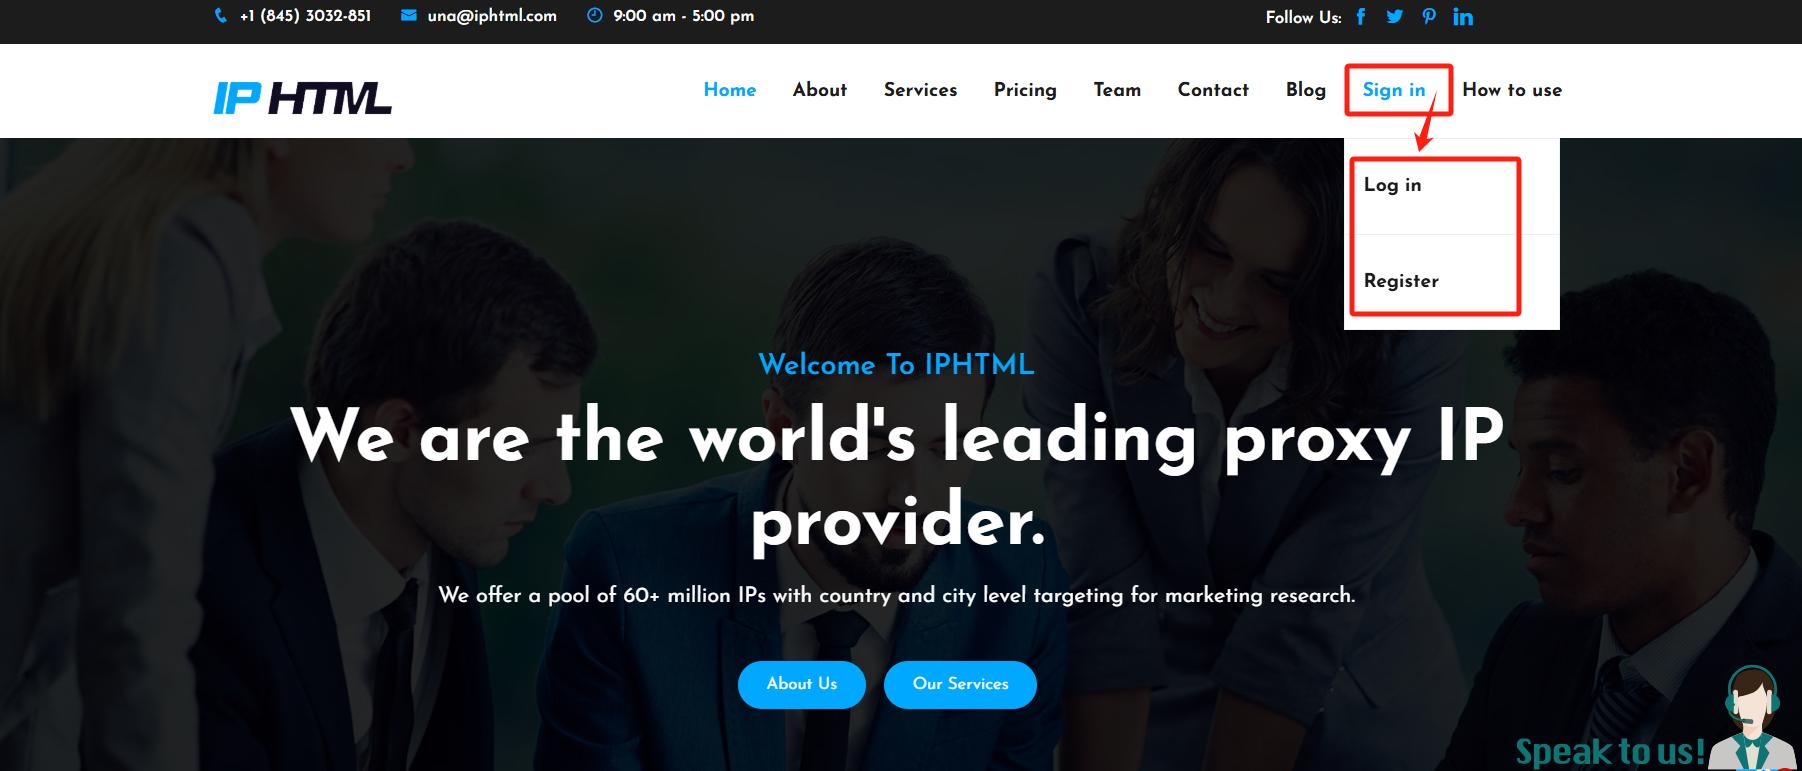This screenshot has height=771, width=1802.
Task: Open the How to use link
Action: [x=1512, y=90]
